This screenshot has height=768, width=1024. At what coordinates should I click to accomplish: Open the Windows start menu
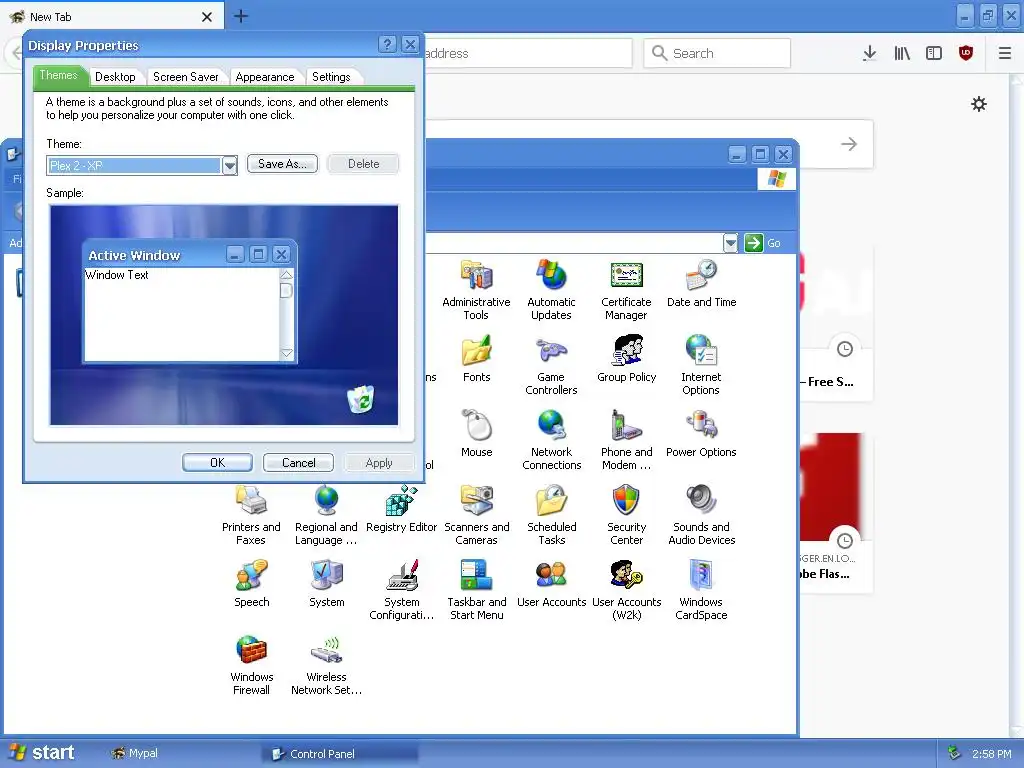tap(42, 753)
